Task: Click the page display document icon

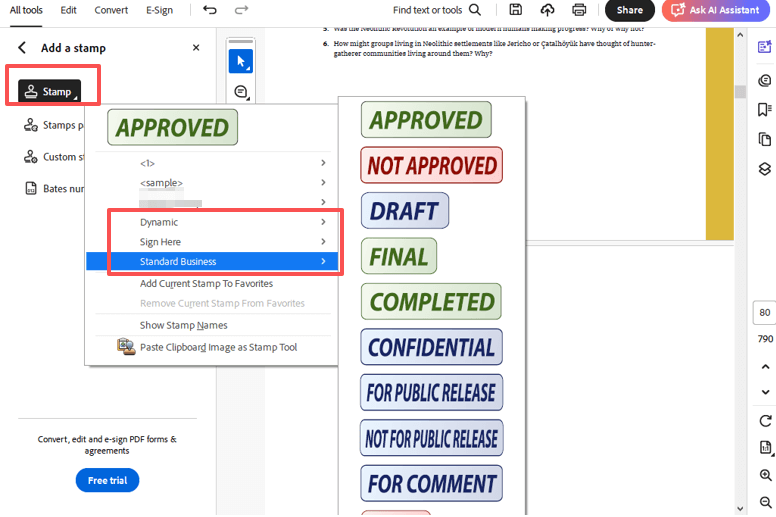Action: (765, 448)
